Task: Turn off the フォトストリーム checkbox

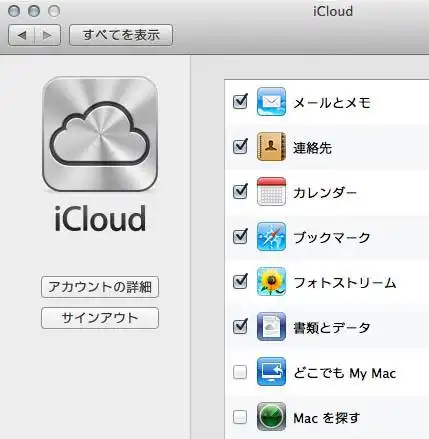Action: 240,282
